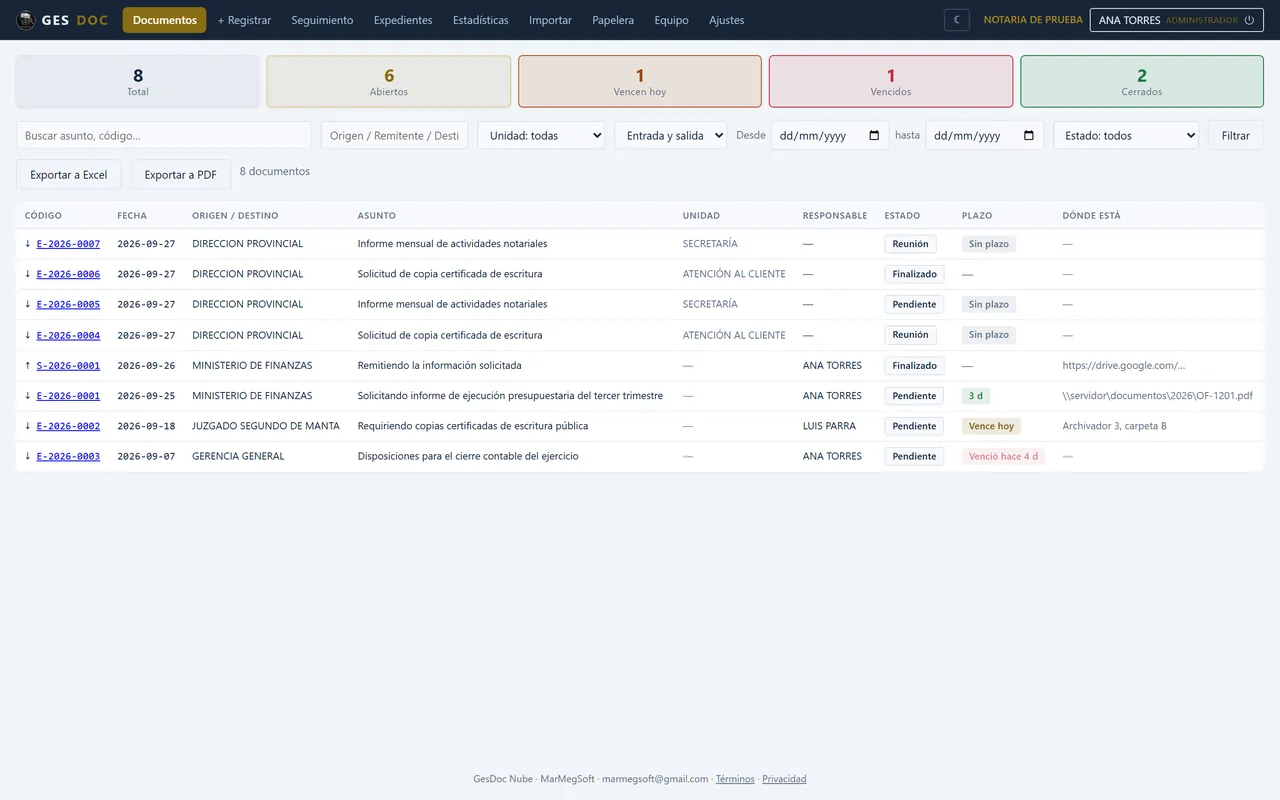Navigate to Expedientes
The image size is (1280, 800).
pyautogui.click(x=403, y=20)
